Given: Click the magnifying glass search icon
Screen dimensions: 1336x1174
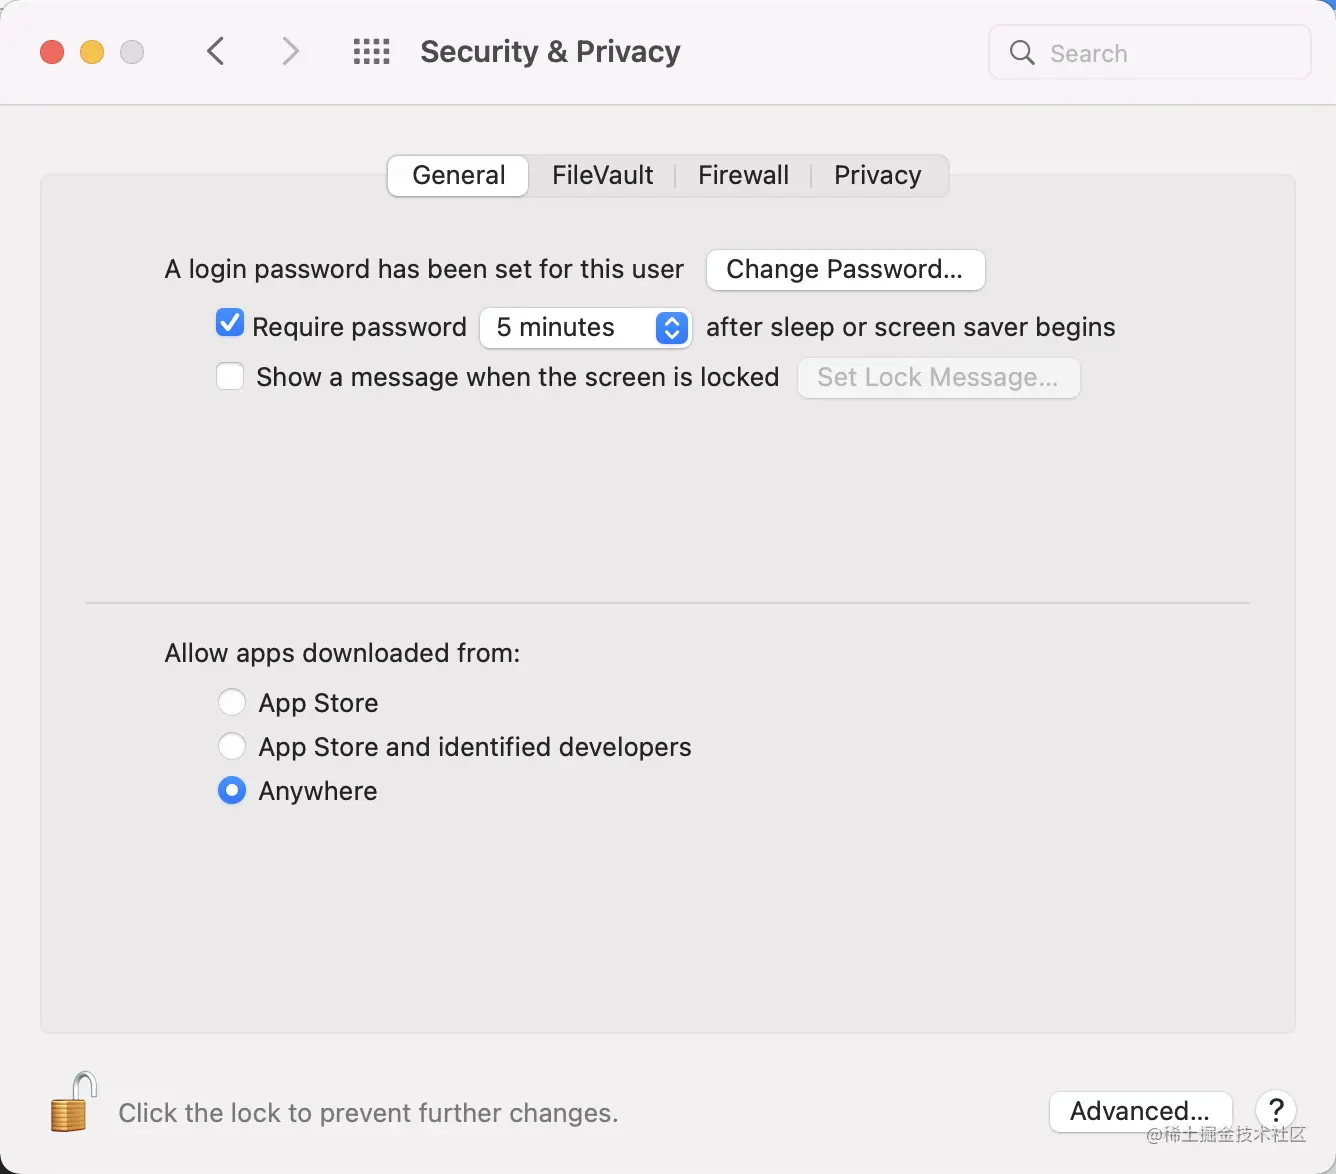Looking at the screenshot, I should 1022,53.
